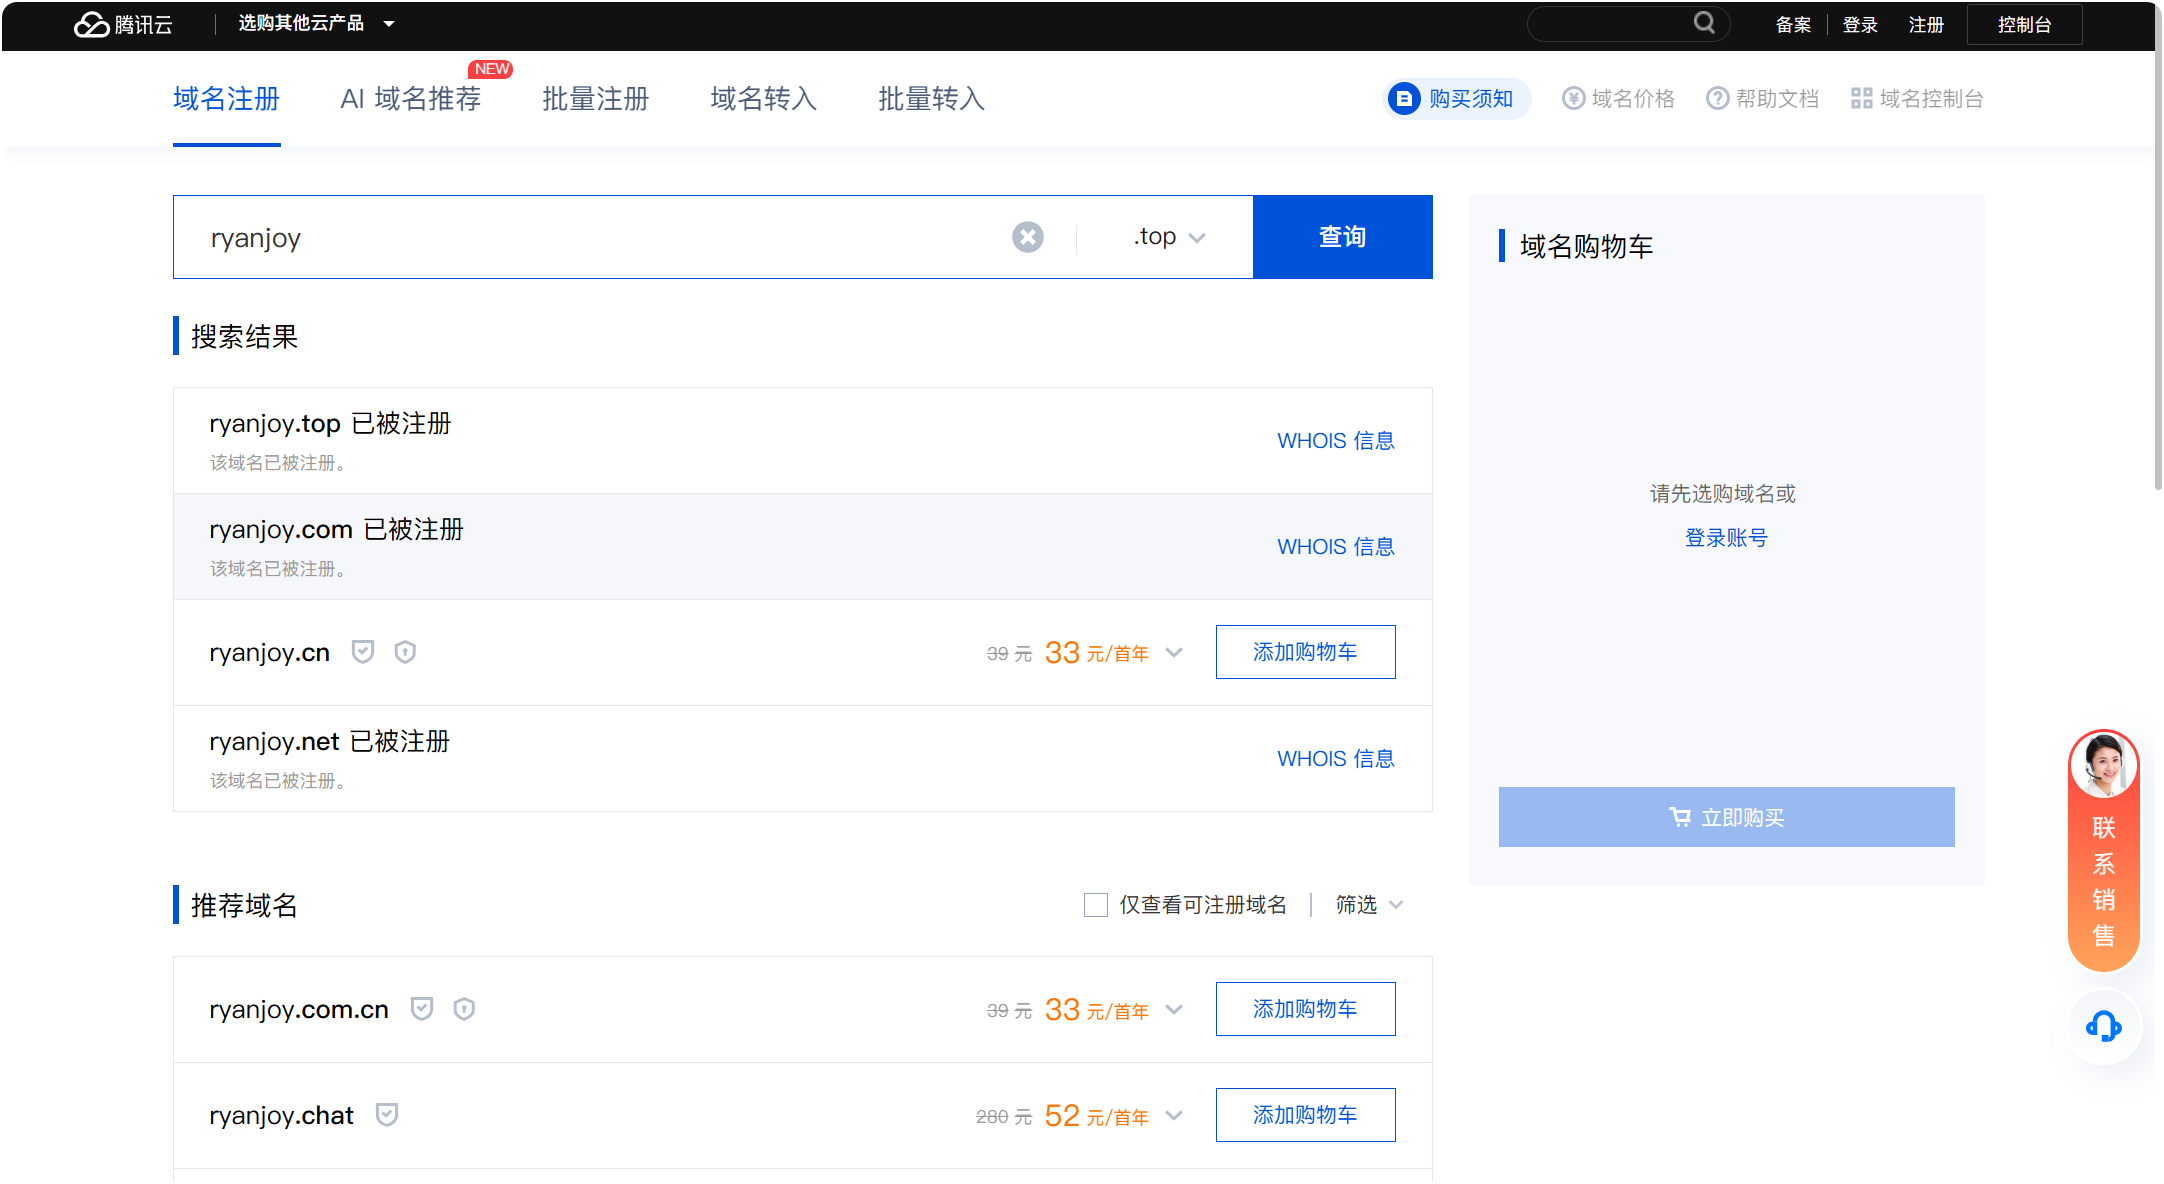Click the 查询 search button
Screen dimensions: 2164x1184
(x=1342, y=237)
